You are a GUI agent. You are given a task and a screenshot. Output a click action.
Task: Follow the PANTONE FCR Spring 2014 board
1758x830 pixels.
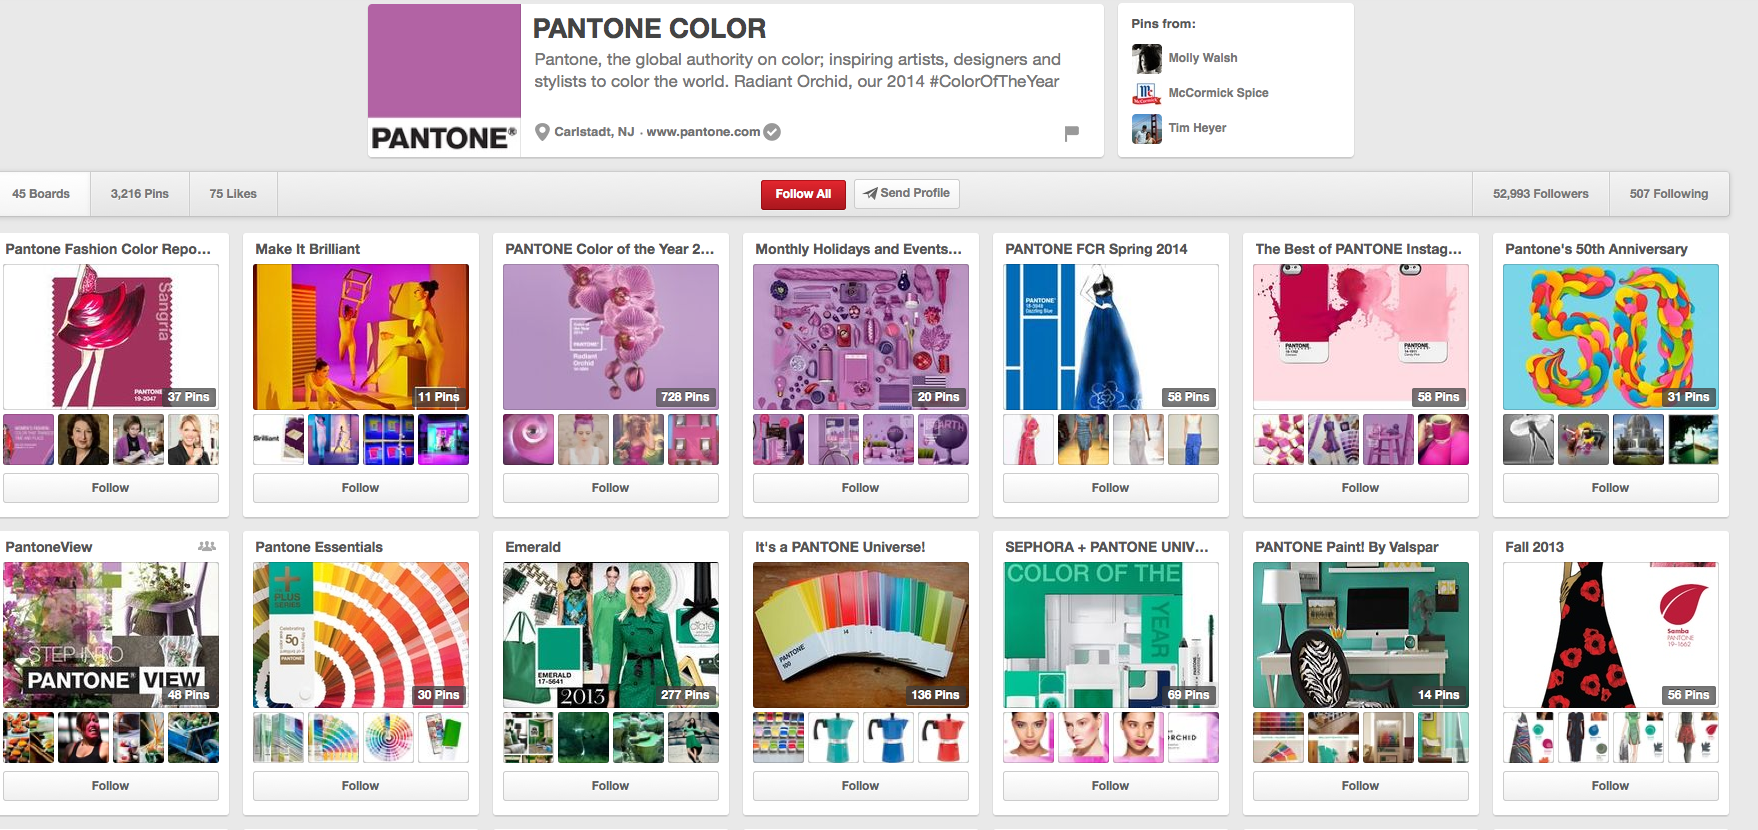coord(1111,488)
